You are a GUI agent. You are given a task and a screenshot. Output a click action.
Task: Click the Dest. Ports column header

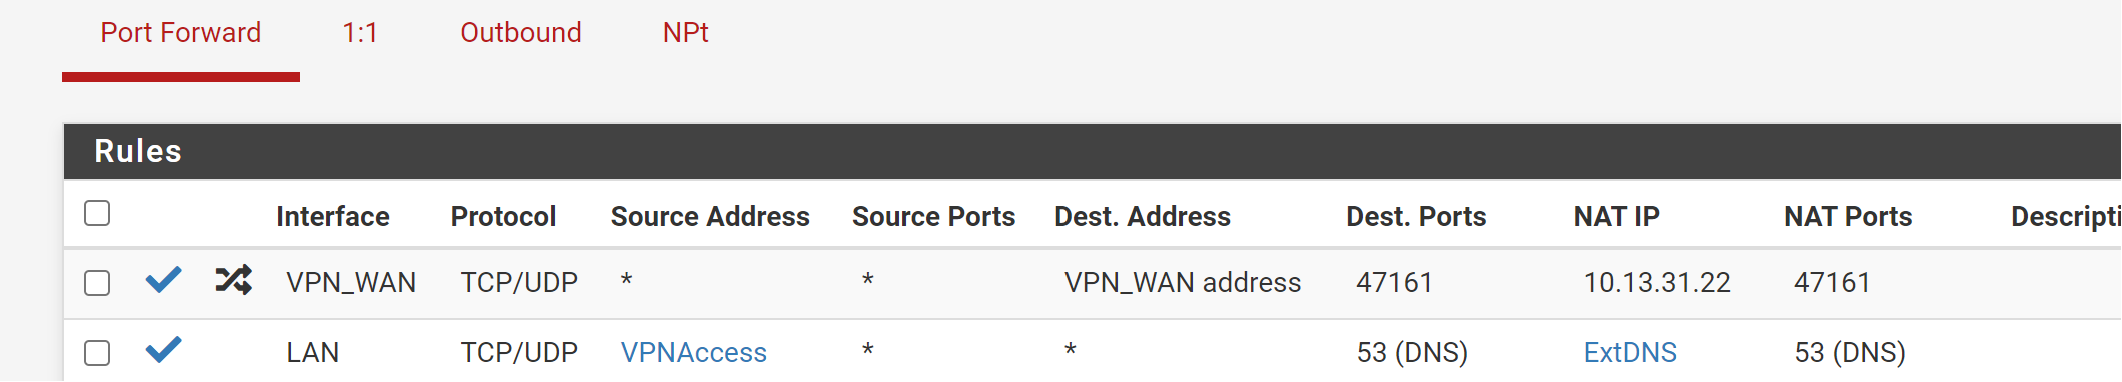point(1416,217)
